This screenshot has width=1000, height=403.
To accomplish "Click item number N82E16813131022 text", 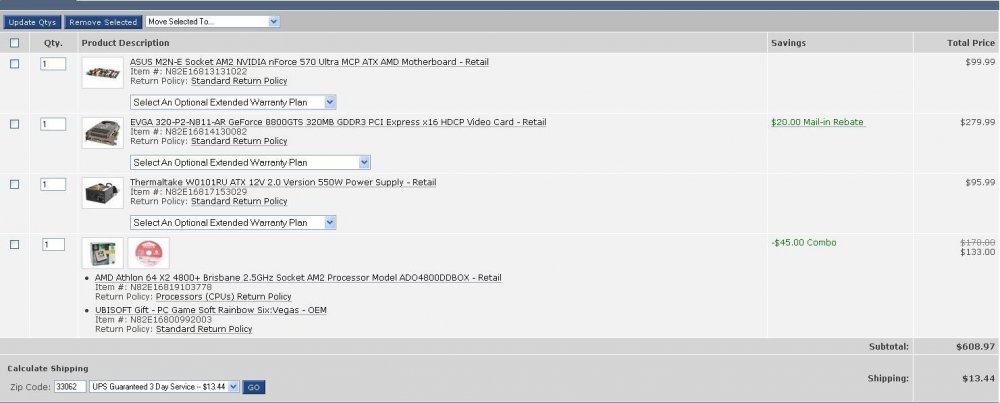I will [206, 71].
